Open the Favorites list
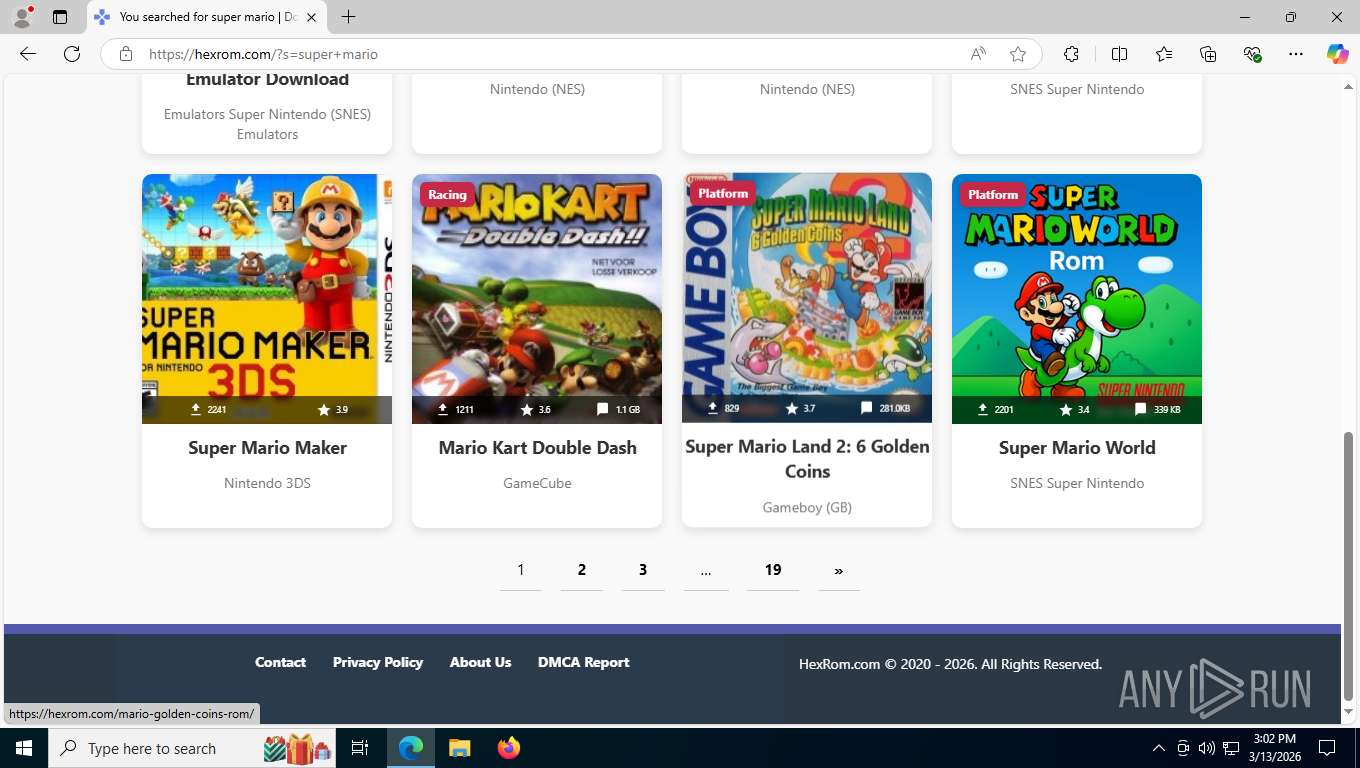The image size is (1360, 768). pyautogui.click(x=1164, y=54)
